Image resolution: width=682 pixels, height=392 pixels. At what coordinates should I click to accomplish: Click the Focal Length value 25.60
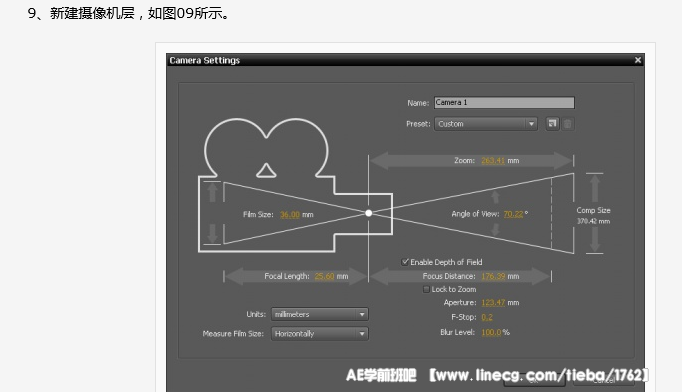[x=324, y=276]
